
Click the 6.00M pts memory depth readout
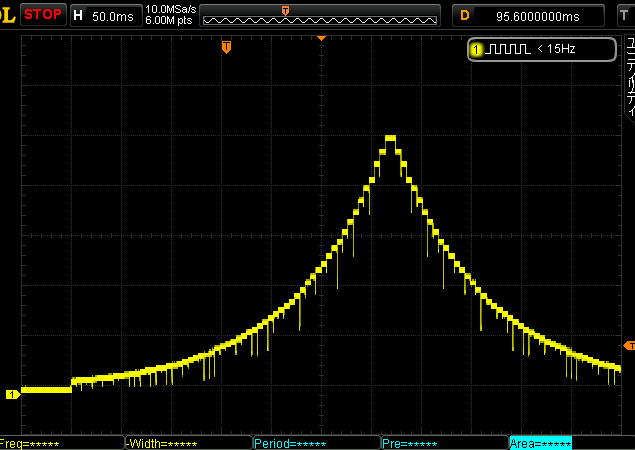tap(168, 20)
